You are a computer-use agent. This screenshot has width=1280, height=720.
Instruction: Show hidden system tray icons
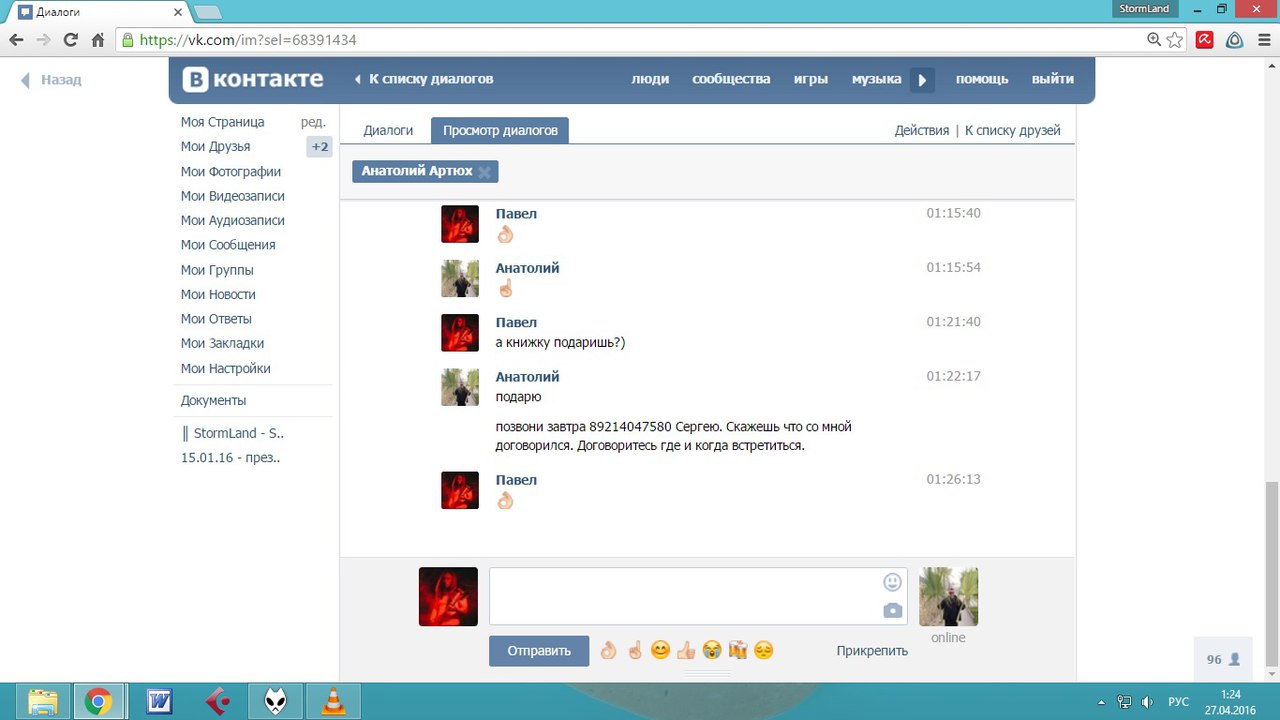click(x=1102, y=702)
